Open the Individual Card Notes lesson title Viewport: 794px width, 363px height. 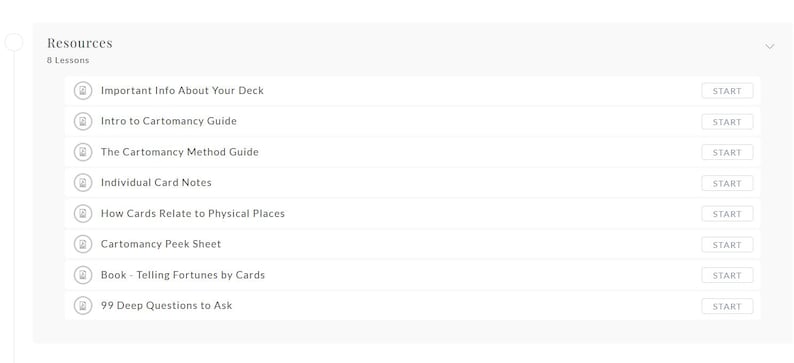[156, 183]
